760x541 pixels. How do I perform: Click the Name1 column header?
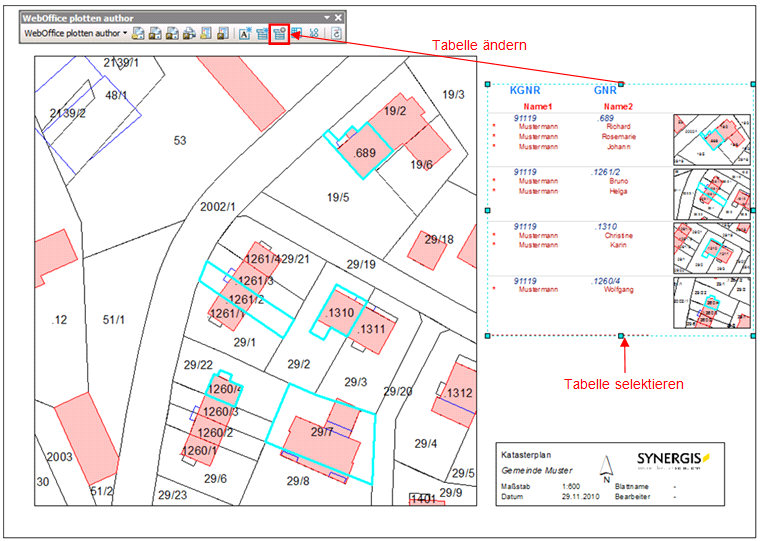(538, 107)
